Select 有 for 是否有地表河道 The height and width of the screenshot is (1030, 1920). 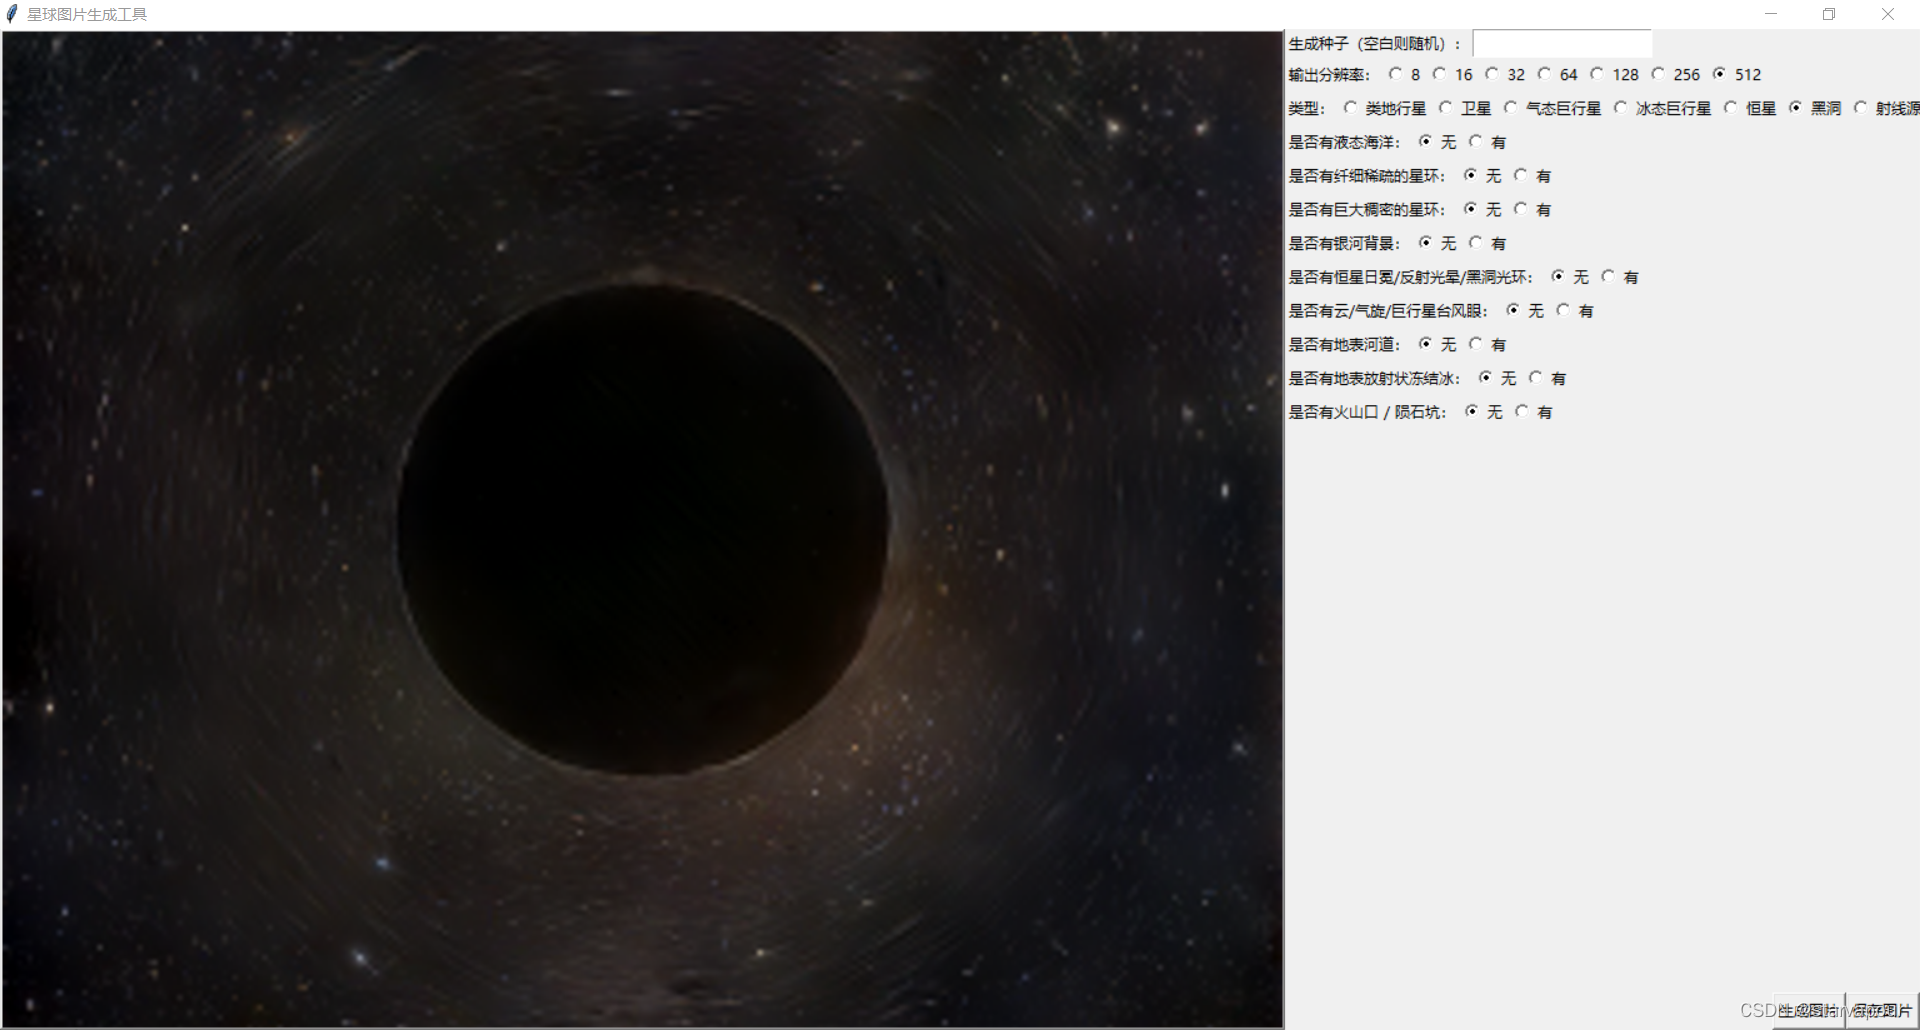click(1476, 344)
